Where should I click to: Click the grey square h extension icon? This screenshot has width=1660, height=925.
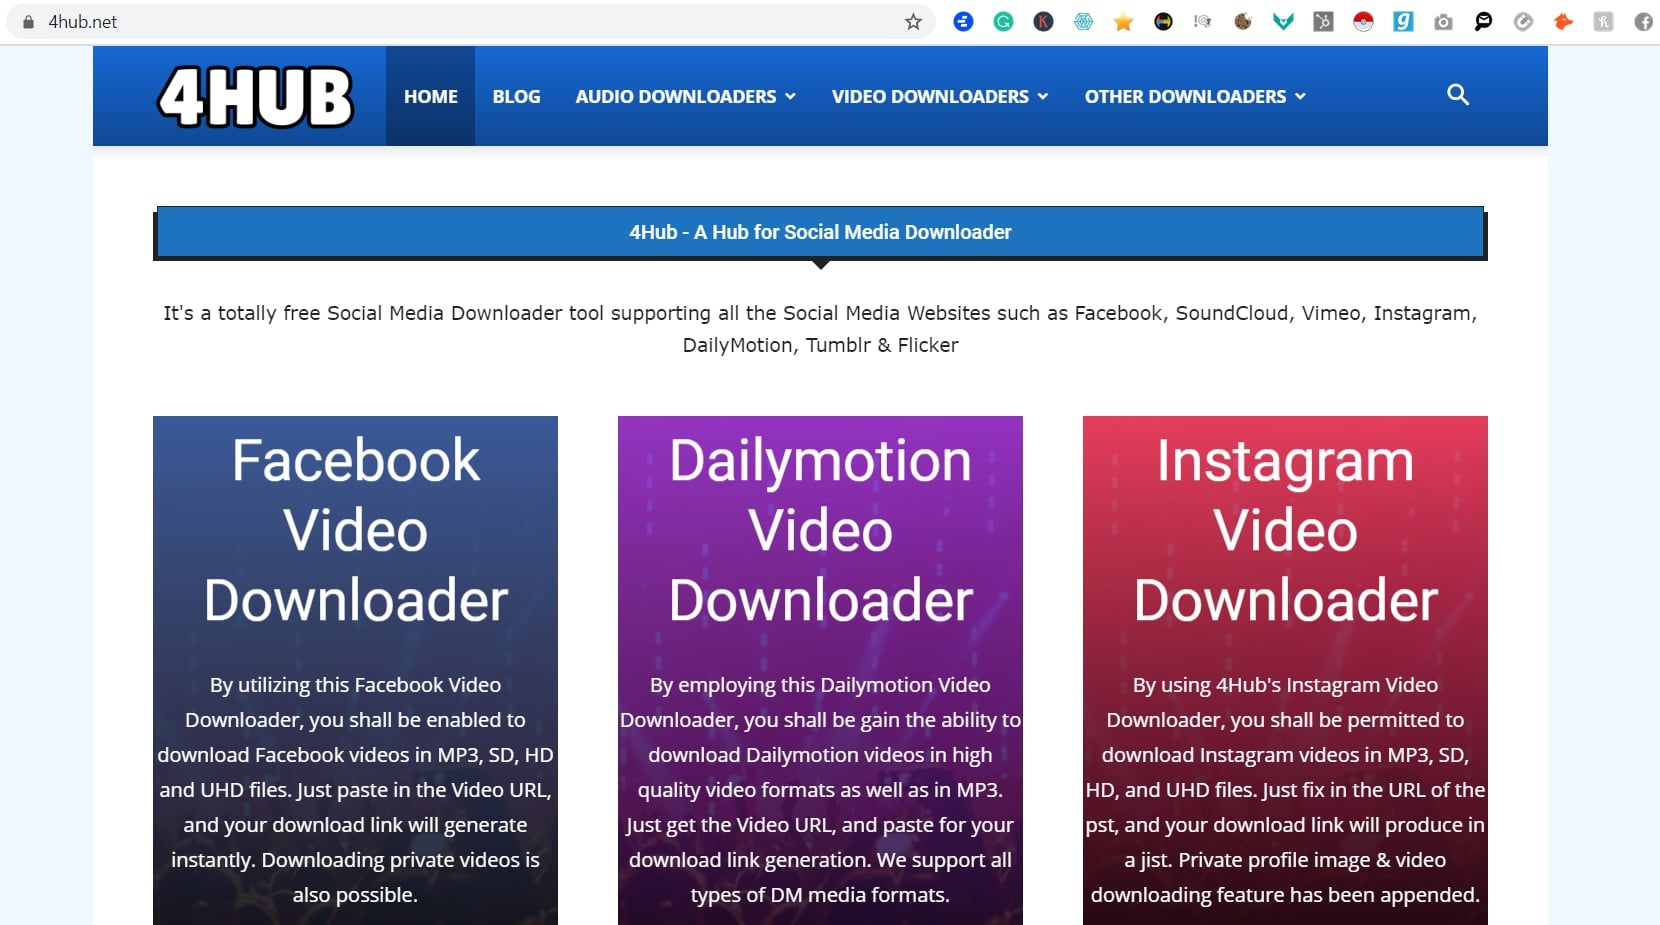point(1603,21)
